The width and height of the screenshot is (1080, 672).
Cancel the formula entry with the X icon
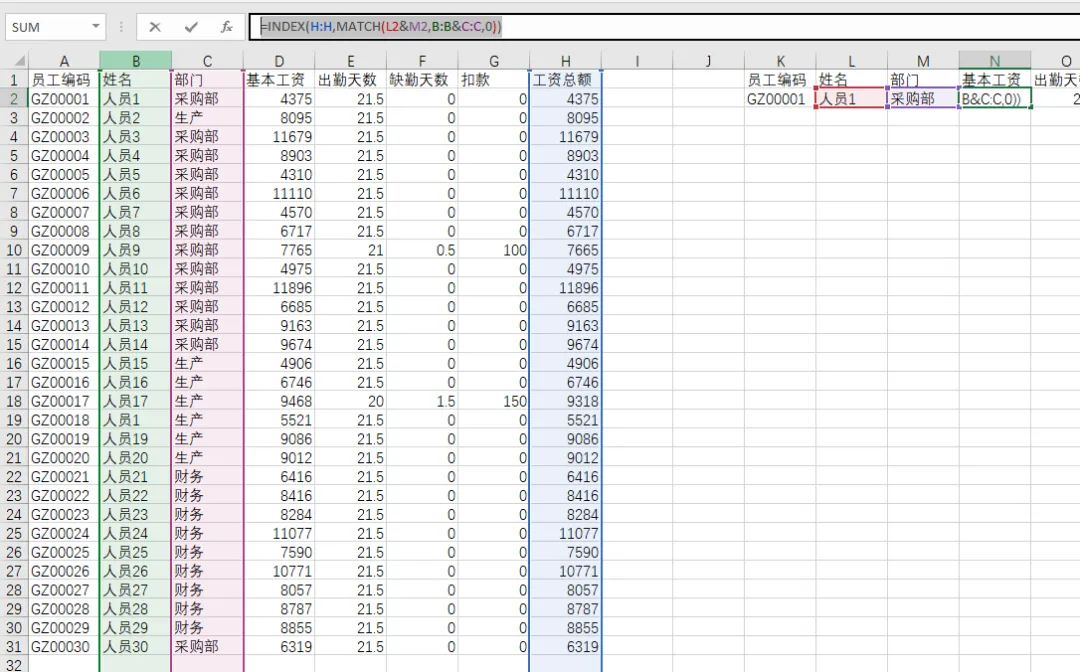click(155, 27)
